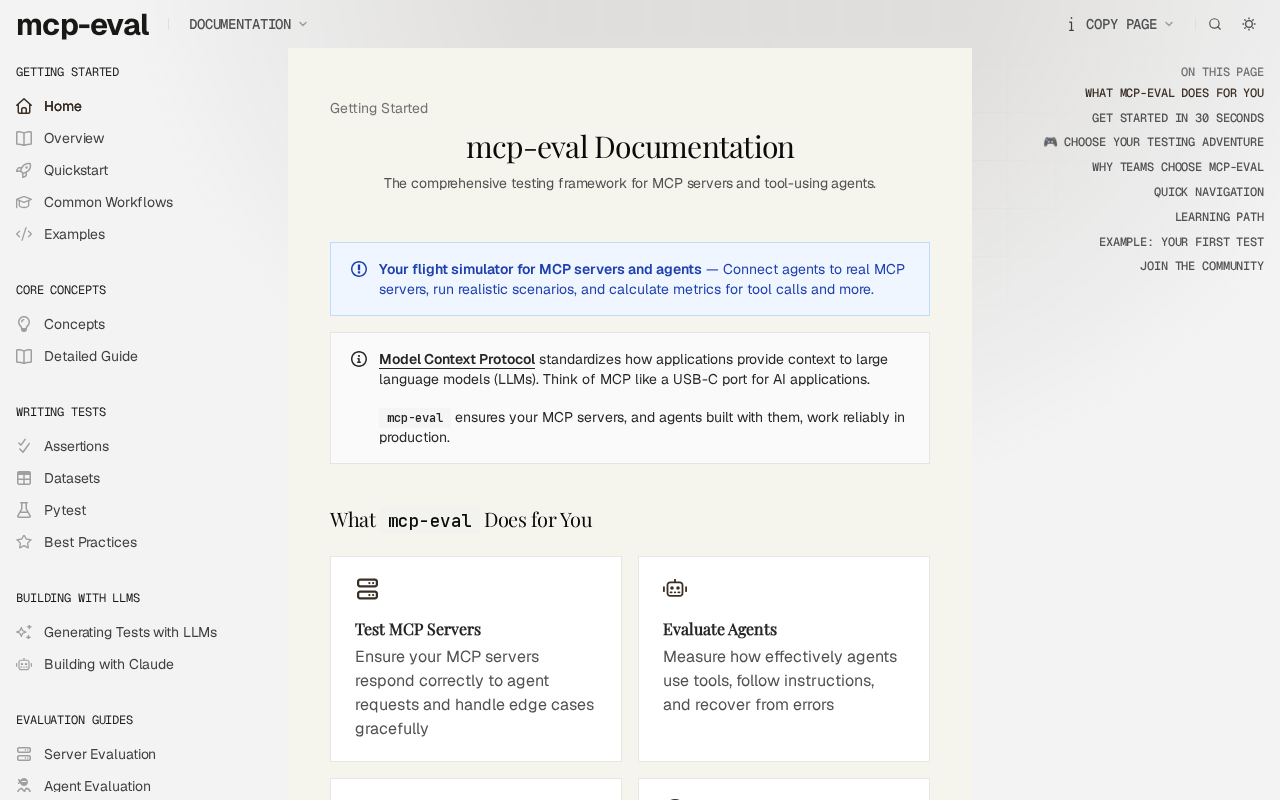This screenshot has height=800, width=1280.
Task: Jump to Get Started in 30 Seconds
Action: coord(1178,118)
